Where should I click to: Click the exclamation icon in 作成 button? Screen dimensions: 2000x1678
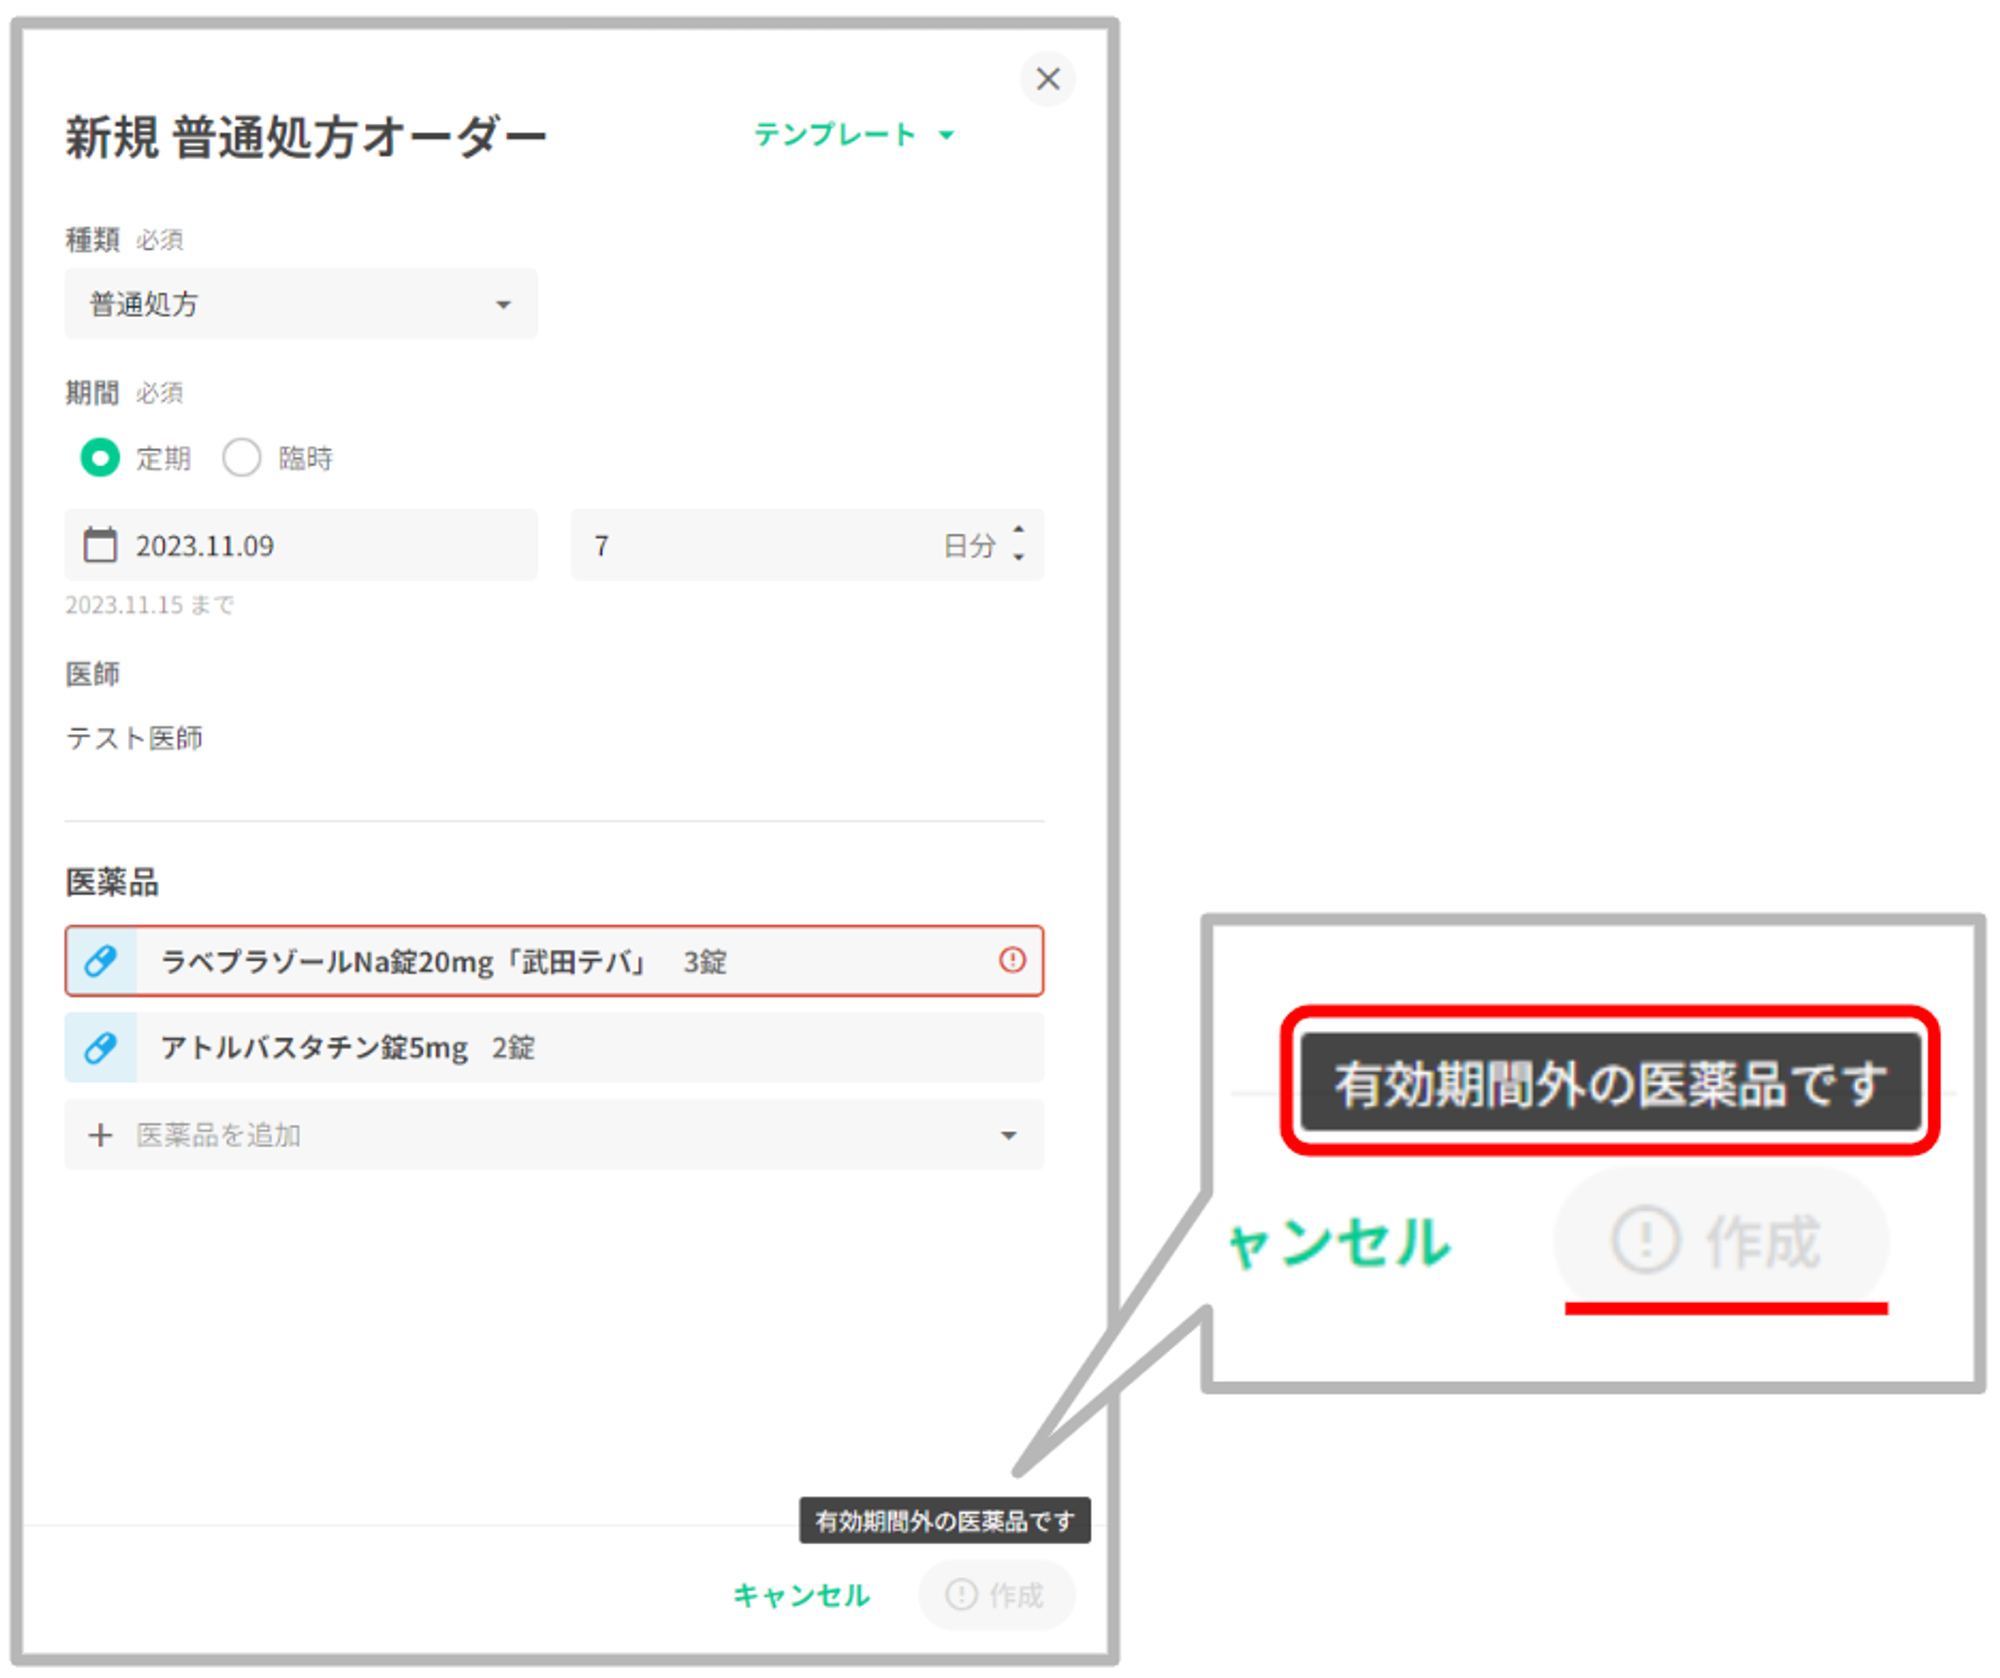pos(961,1594)
